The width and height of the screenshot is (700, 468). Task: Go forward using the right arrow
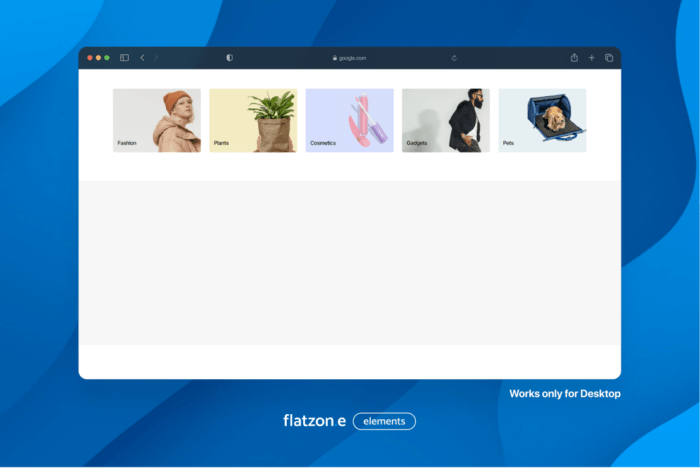pos(155,58)
